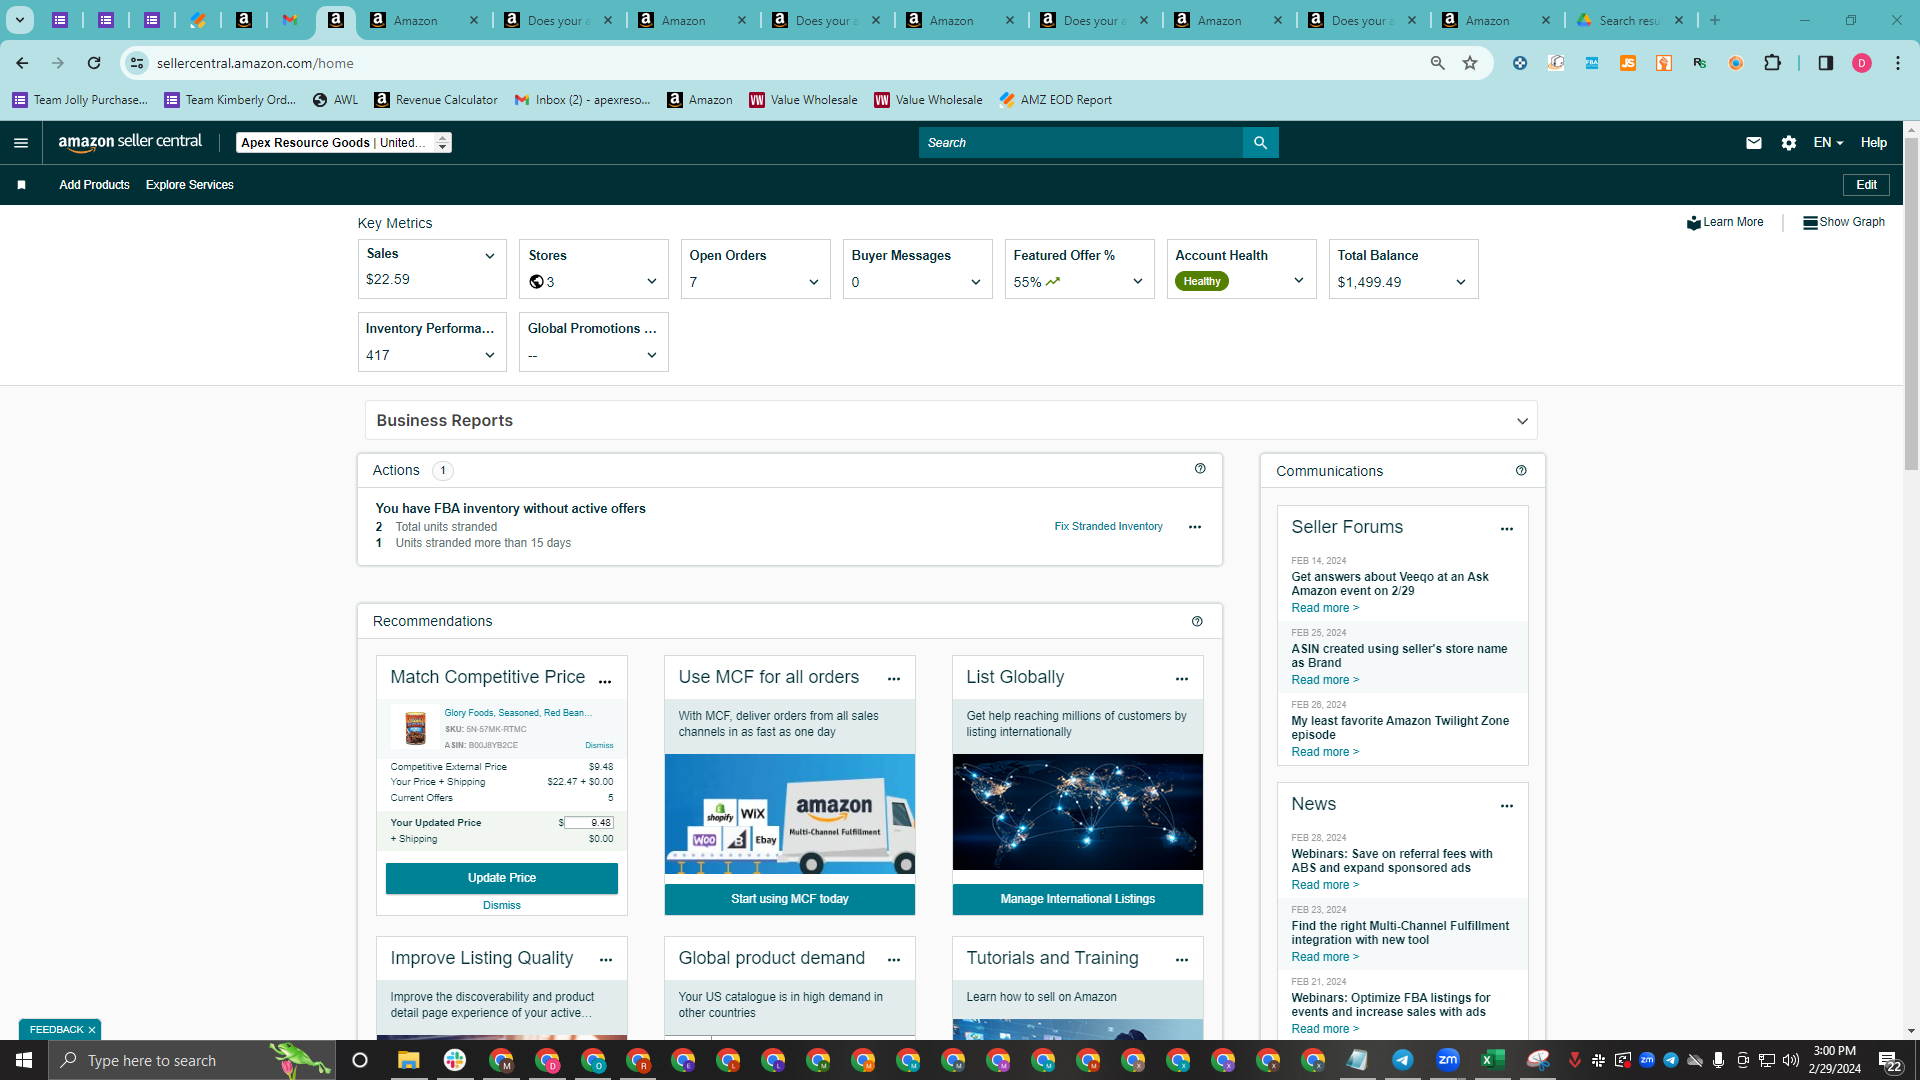
Task: Expand the Sales metric dropdown
Action: click(x=490, y=256)
